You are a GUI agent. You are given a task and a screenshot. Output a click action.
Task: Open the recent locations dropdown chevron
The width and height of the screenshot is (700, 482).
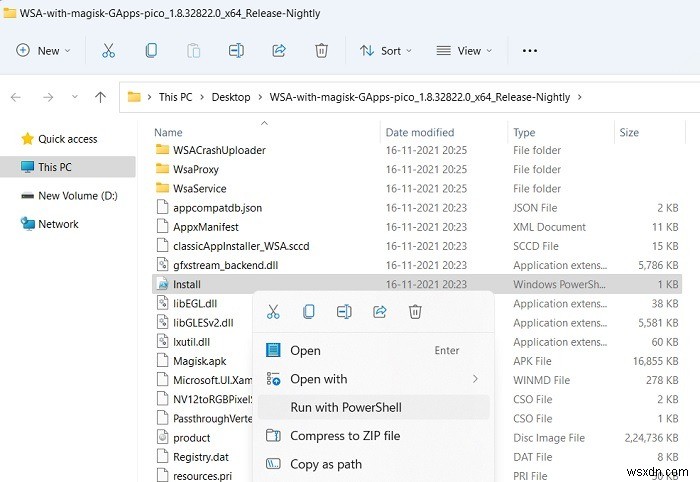click(75, 97)
